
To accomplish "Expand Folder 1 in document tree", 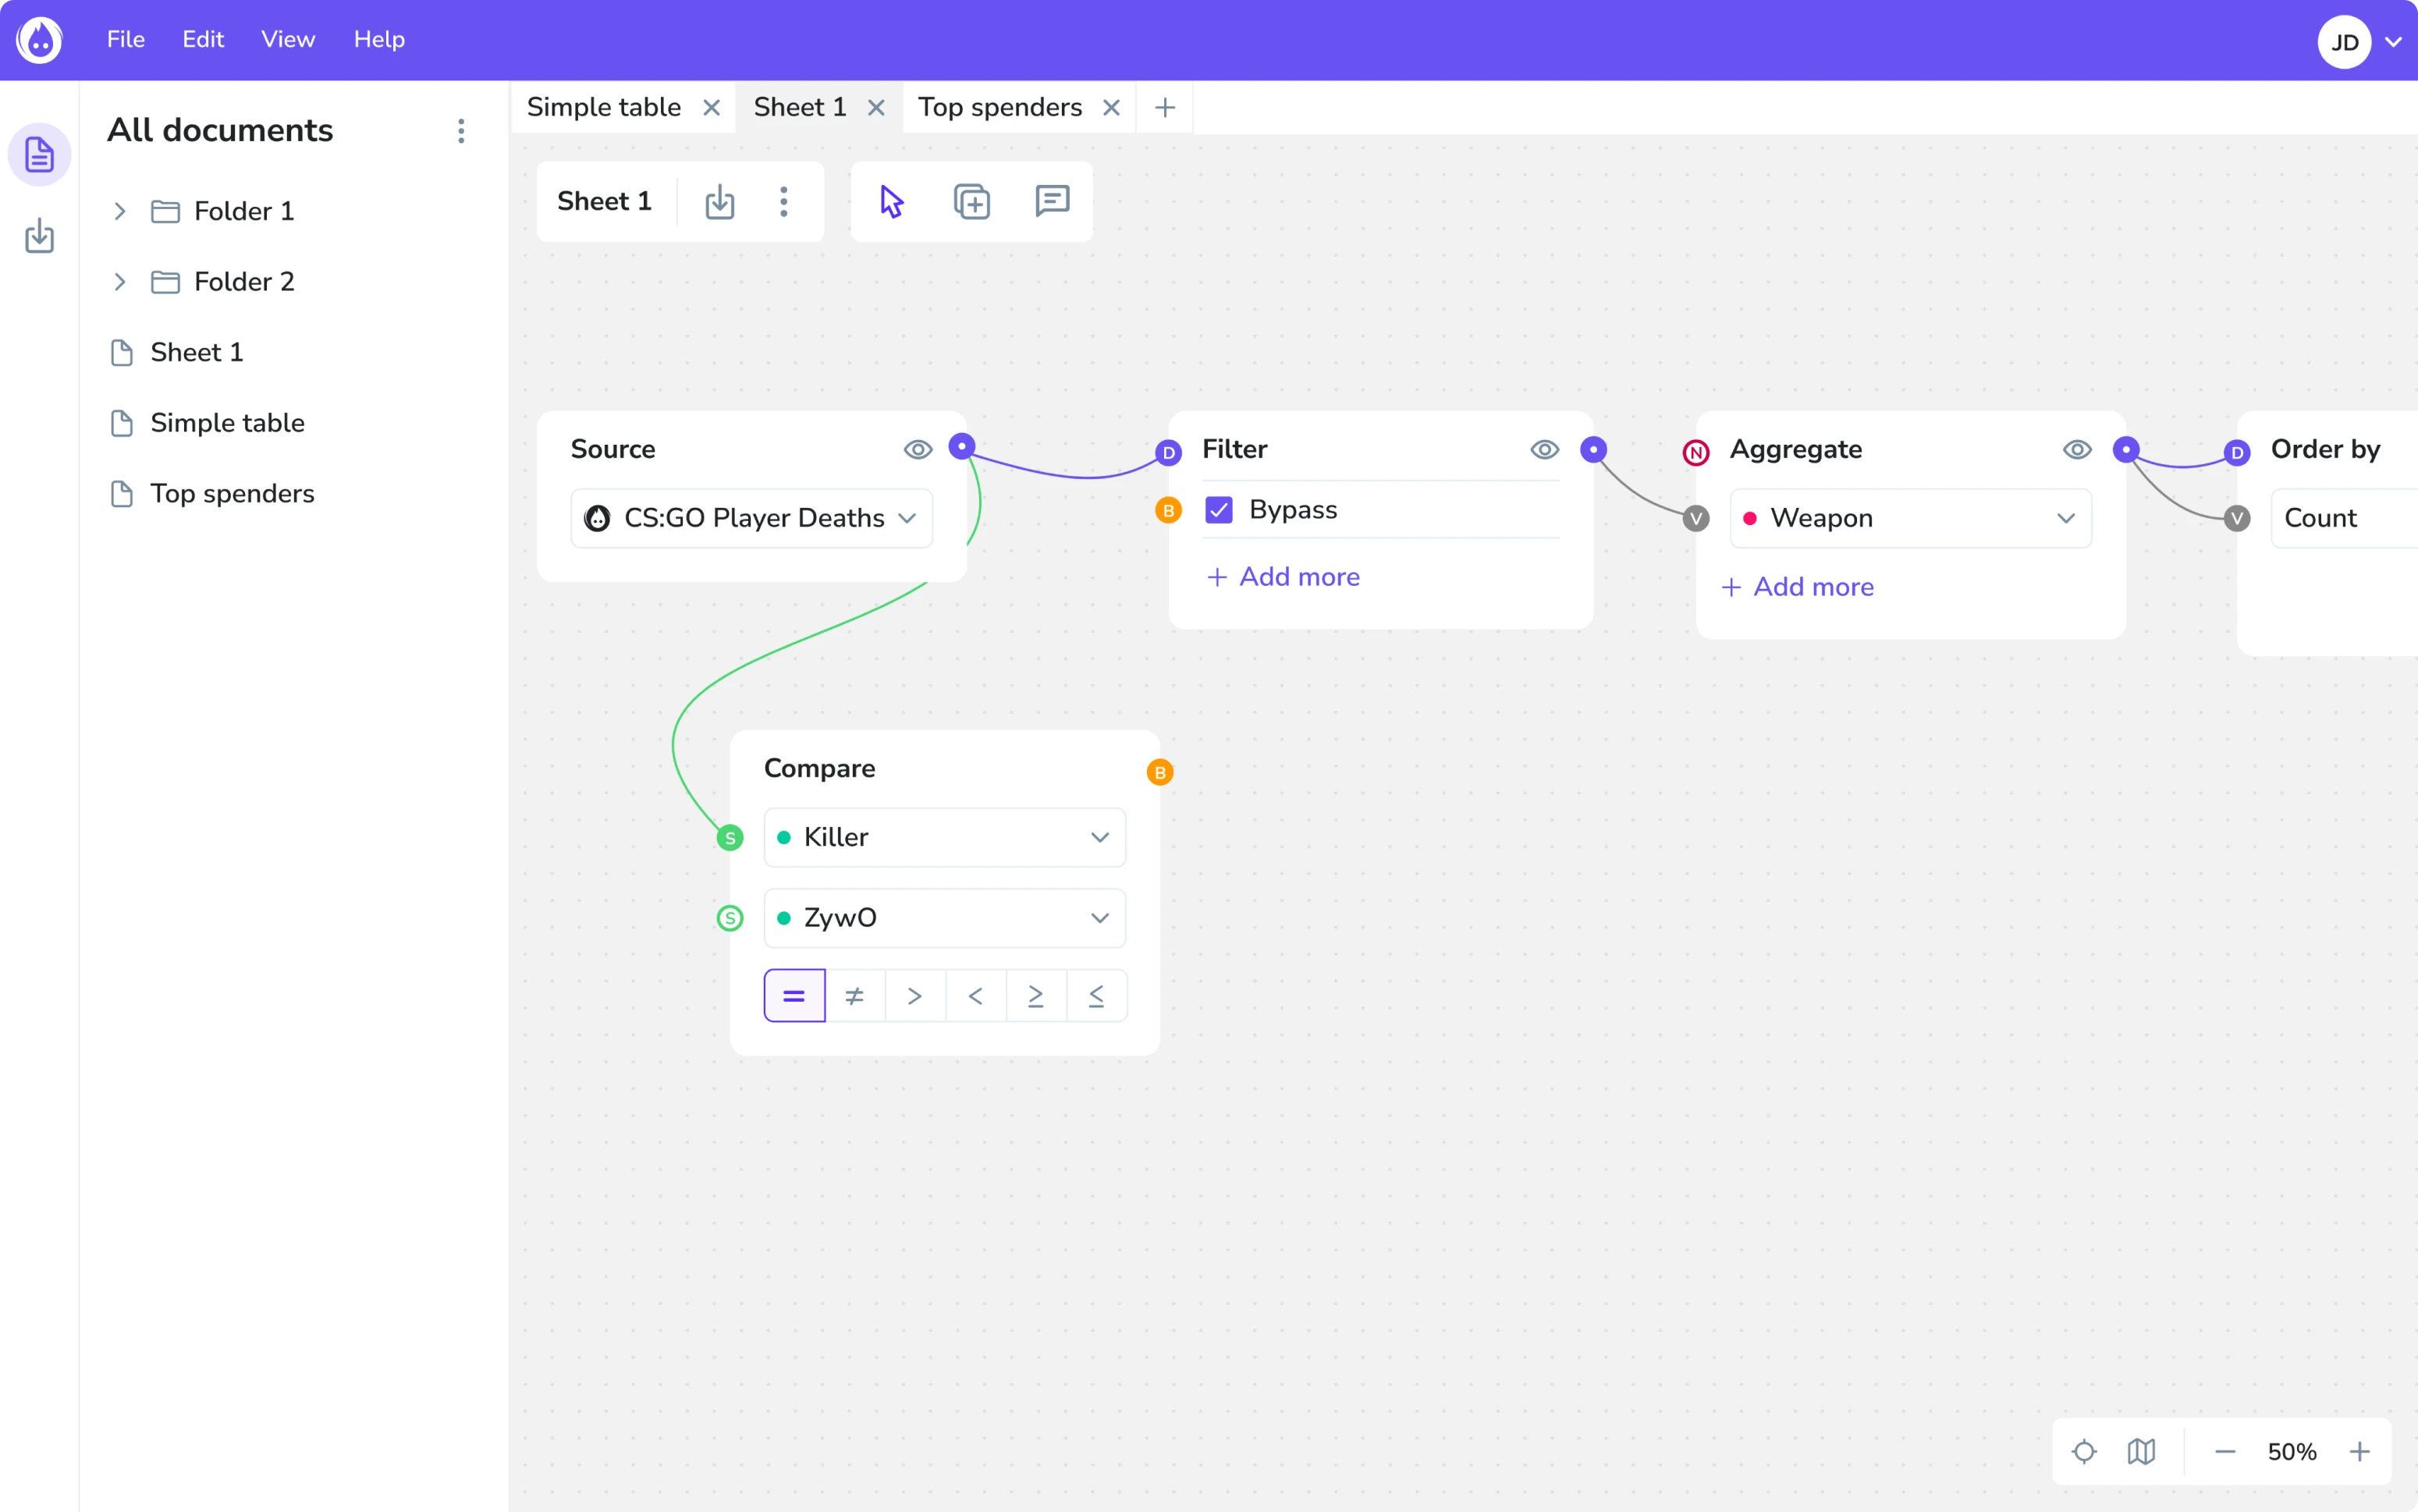I will pyautogui.click(x=120, y=211).
